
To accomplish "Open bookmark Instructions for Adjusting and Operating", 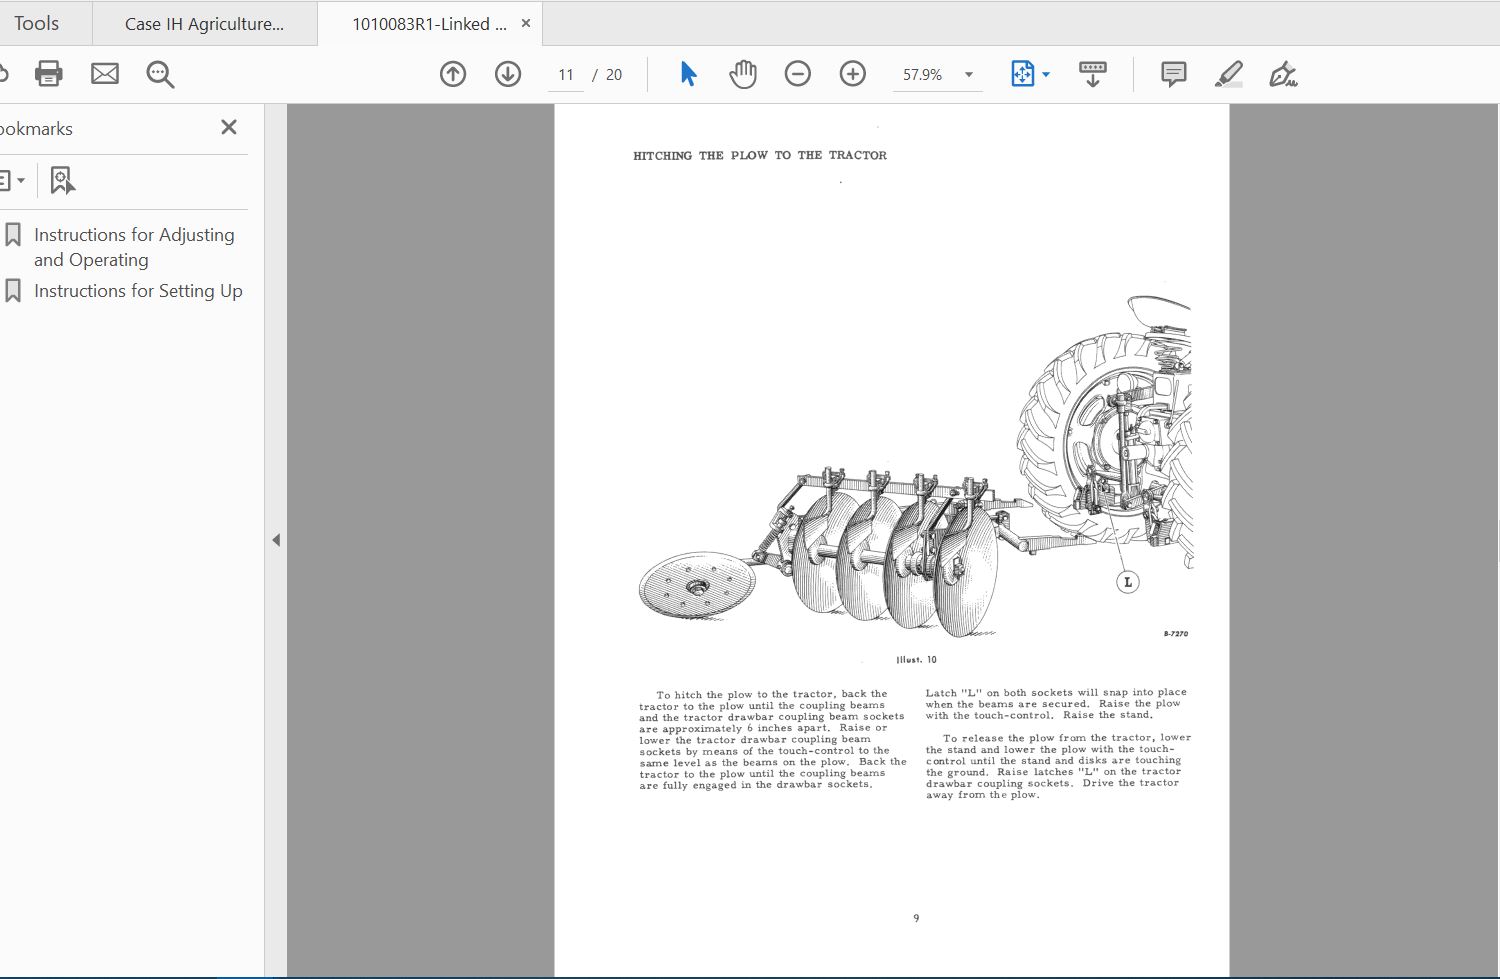I will click(x=134, y=247).
